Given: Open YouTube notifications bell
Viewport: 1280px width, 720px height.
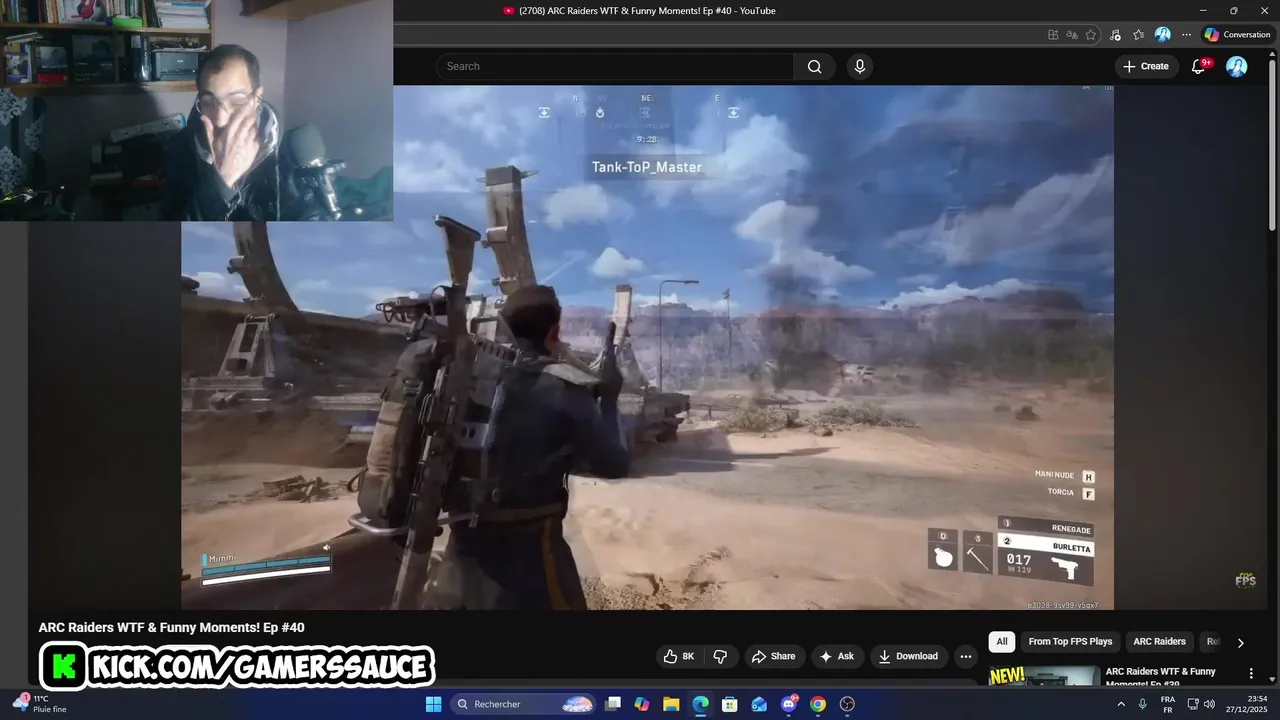Looking at the screenshot, I should (1199, 66).
